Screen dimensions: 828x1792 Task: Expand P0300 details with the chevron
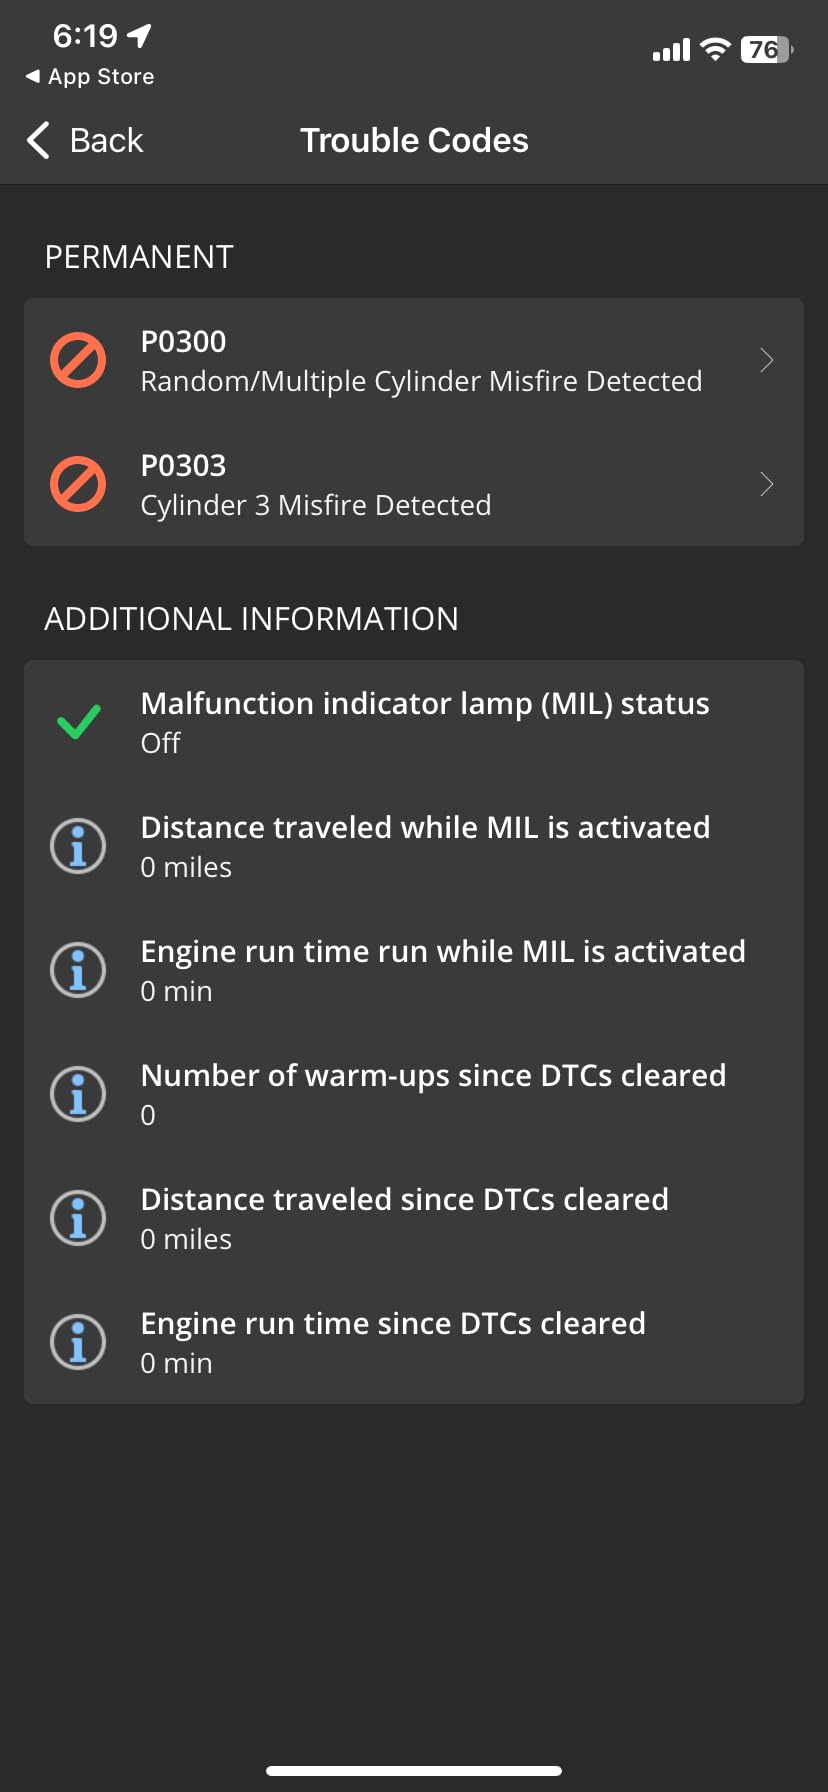pos(767,360)
